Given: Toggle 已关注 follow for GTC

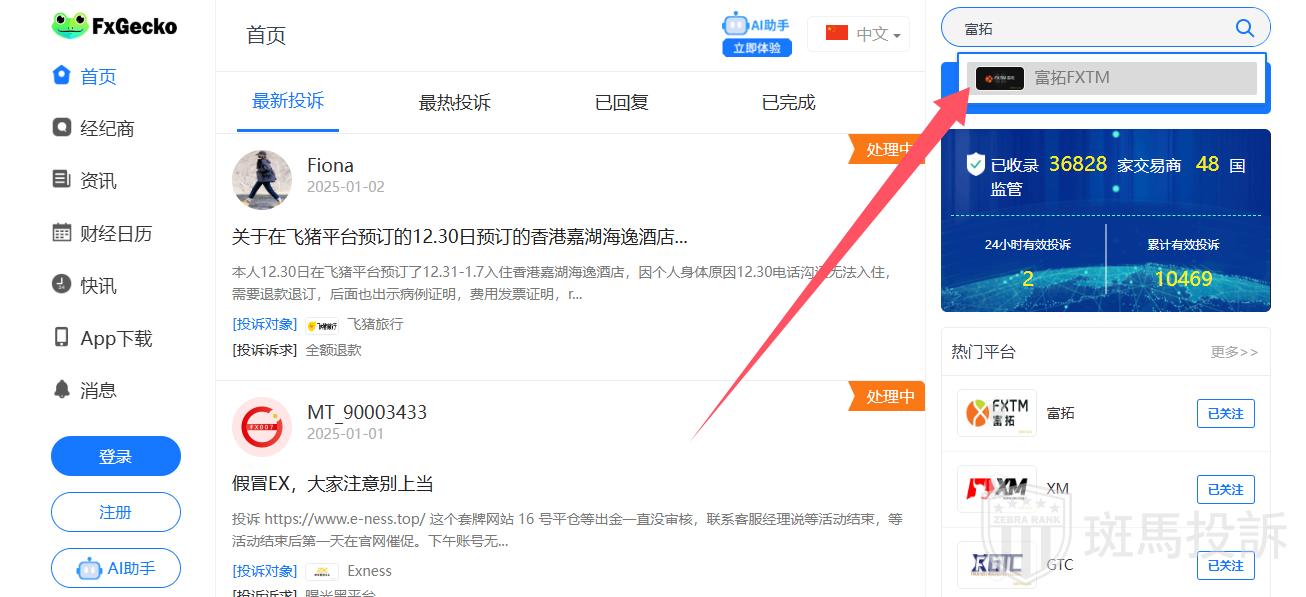Looking at the screenshot, I should [1225, 565].
